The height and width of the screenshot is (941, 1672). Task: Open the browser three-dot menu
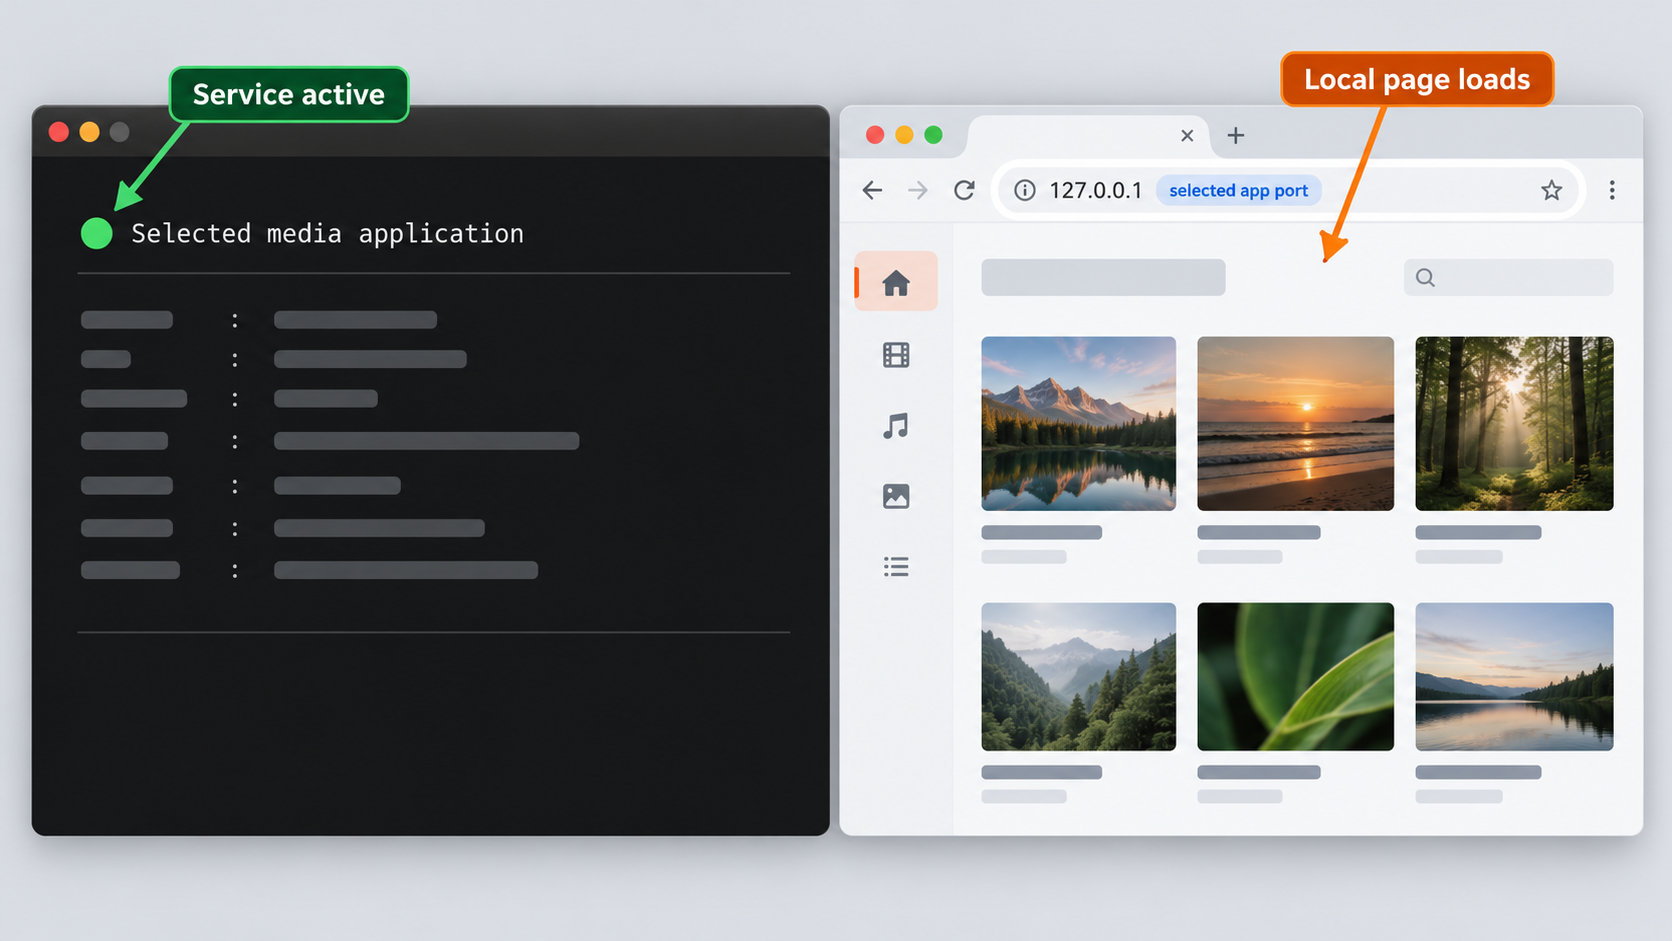pos(1612,190)
